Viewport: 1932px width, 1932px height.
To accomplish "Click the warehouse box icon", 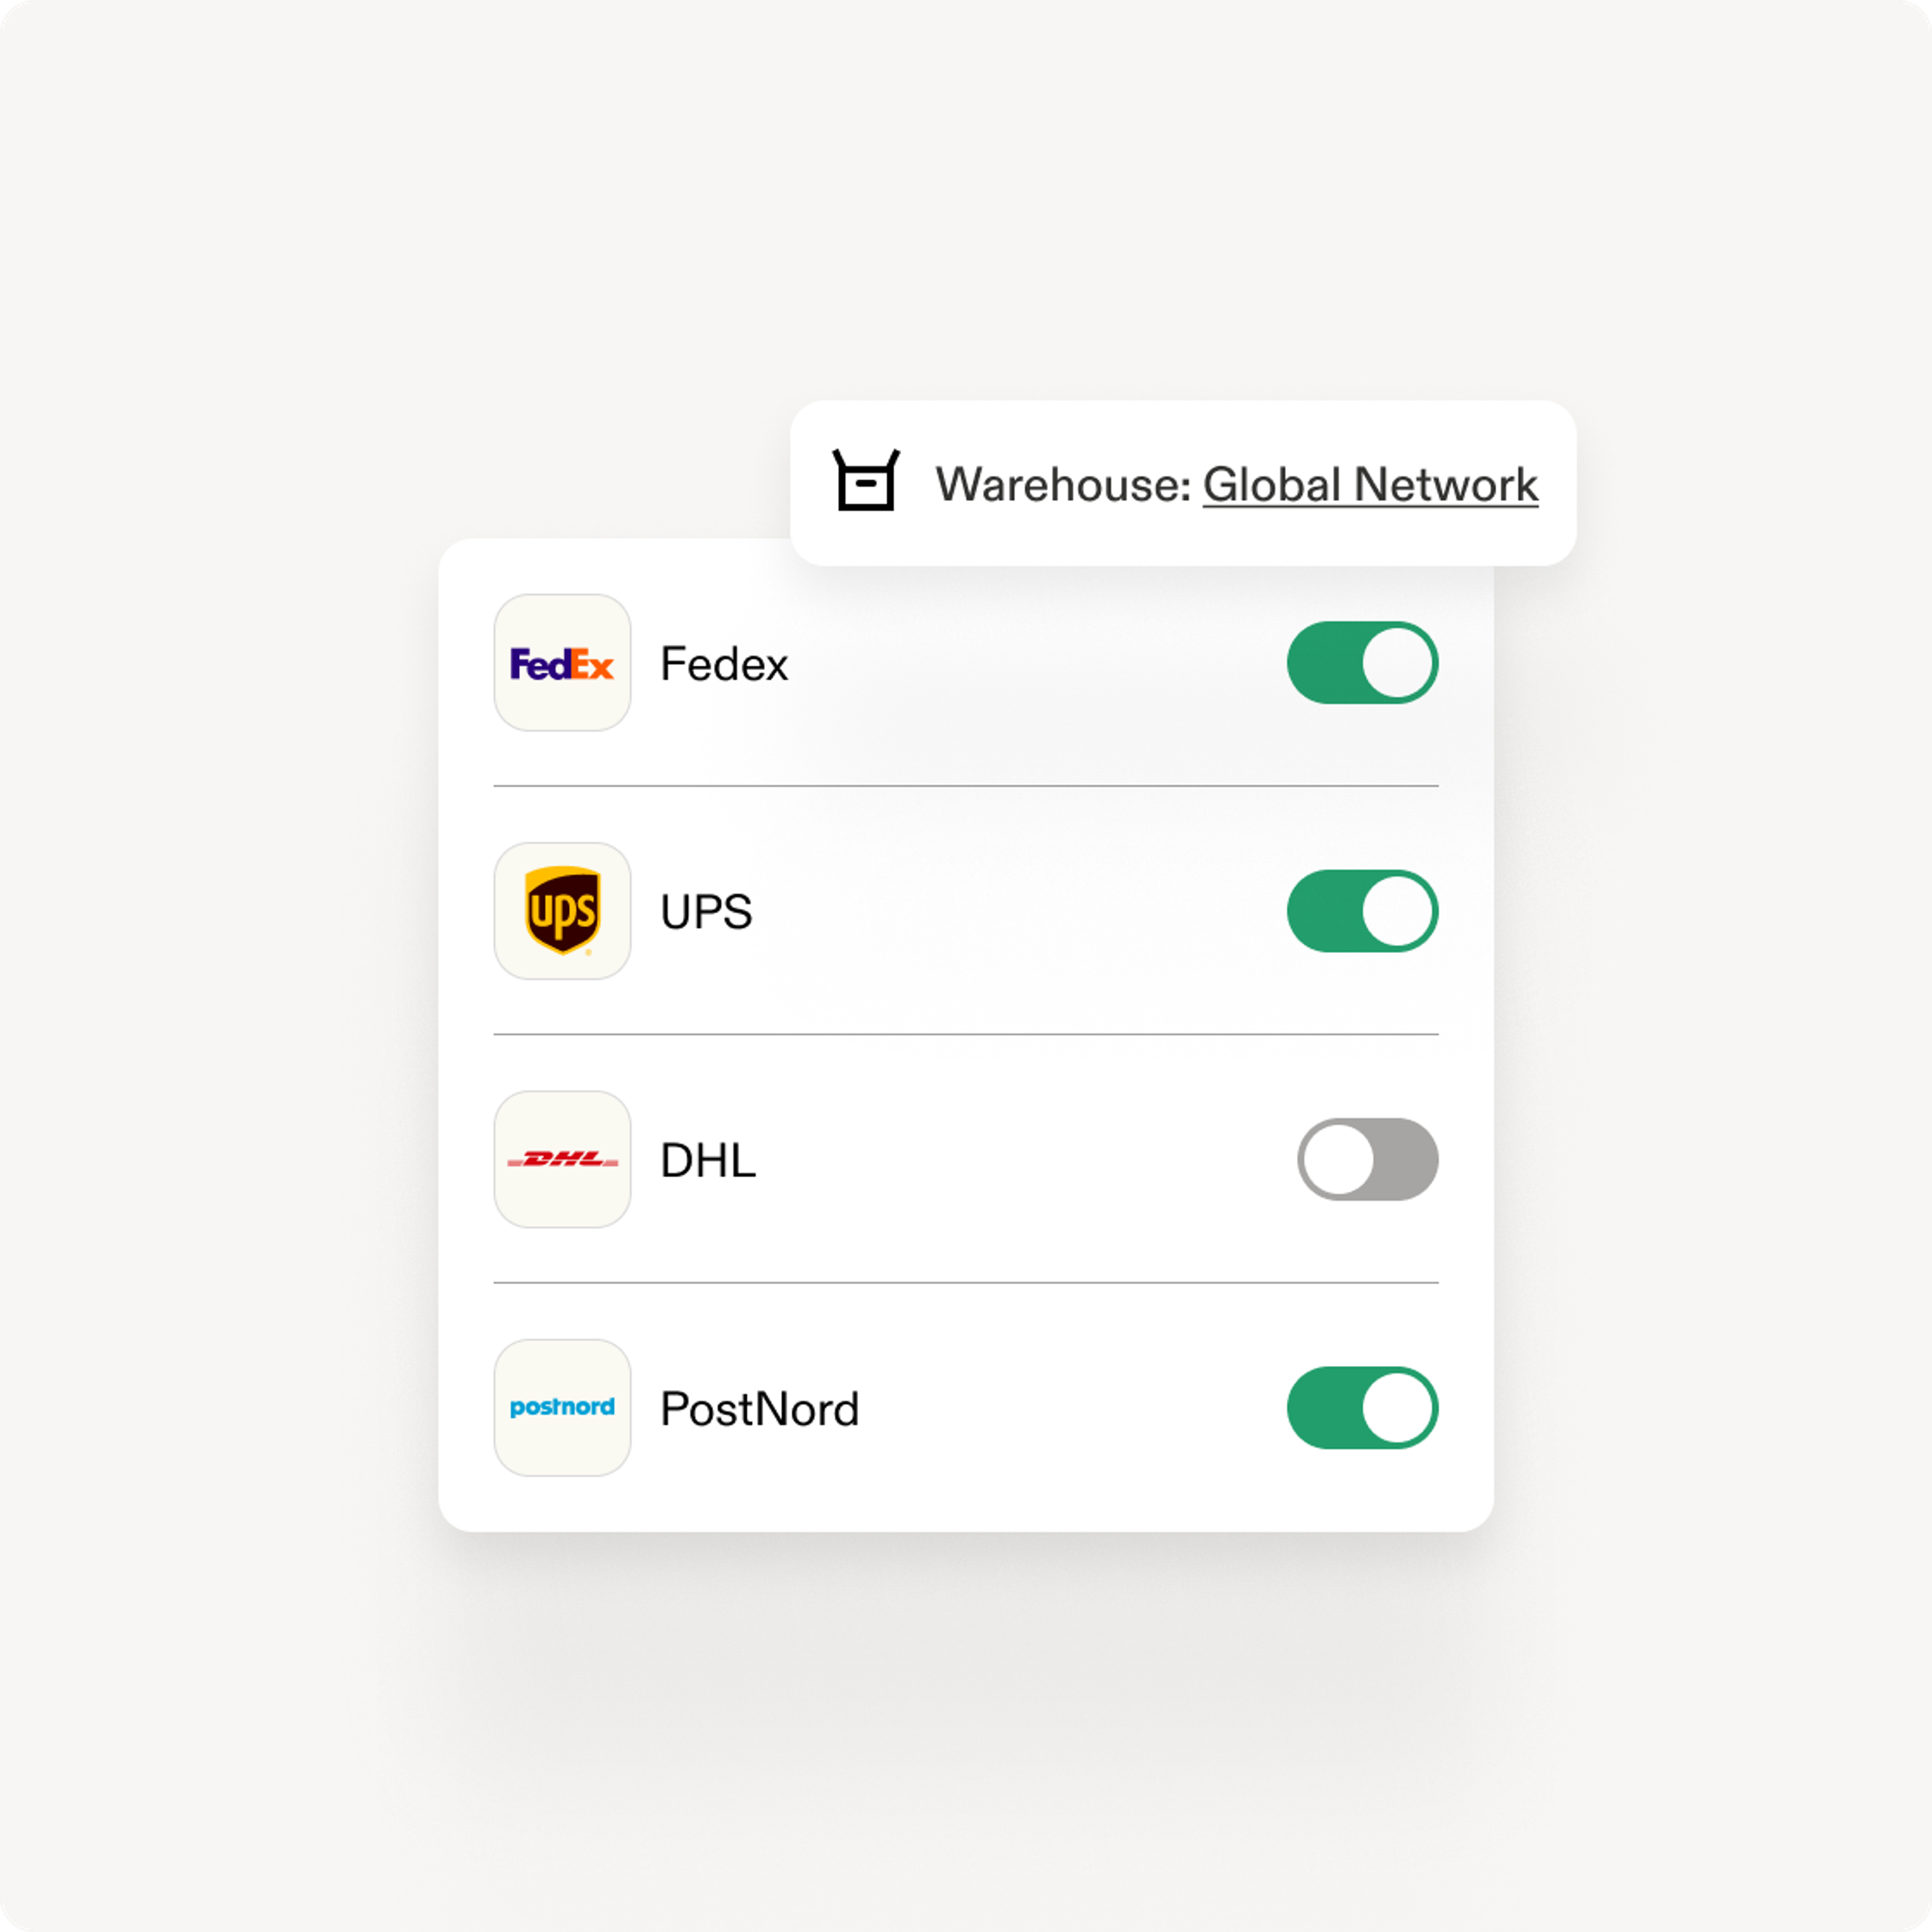I will [866, 480].
